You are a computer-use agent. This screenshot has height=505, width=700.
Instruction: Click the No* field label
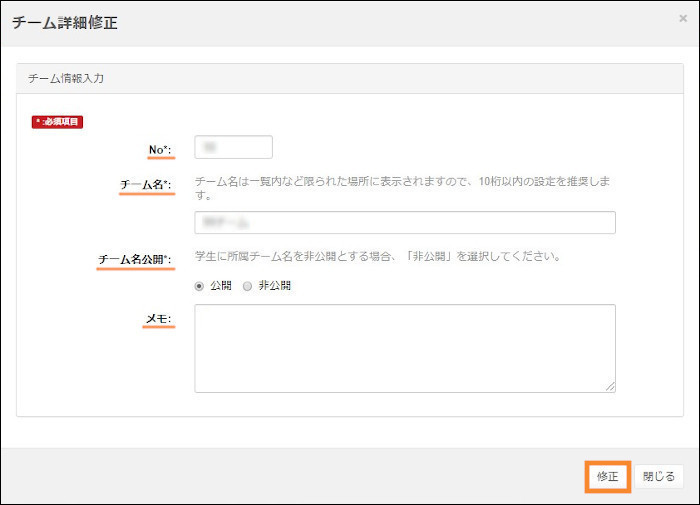click(x=155, y=150)
